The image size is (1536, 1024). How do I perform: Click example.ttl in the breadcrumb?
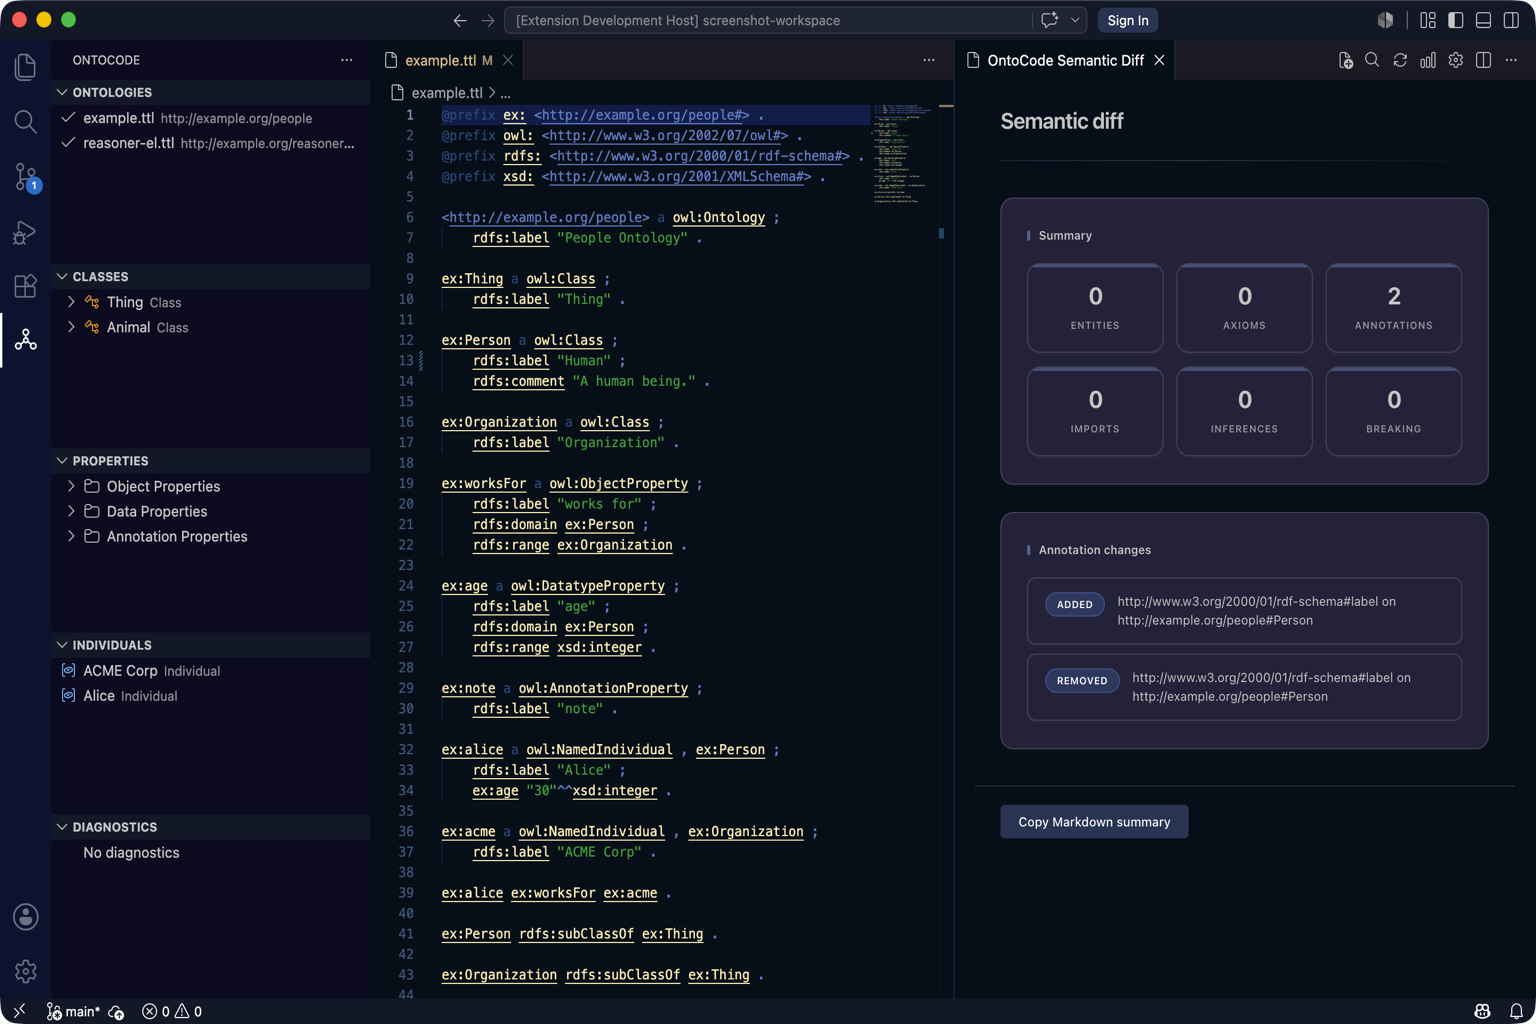(x=447, y=93)
